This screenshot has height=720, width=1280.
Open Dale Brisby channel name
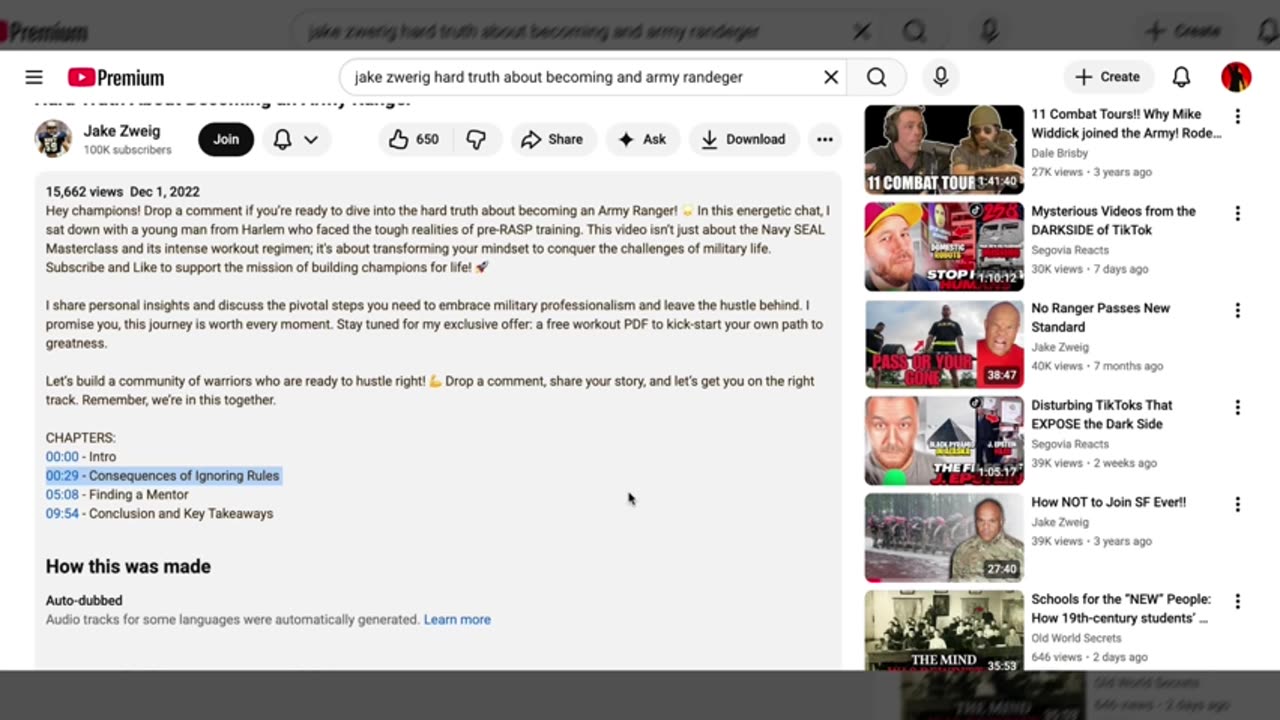click(1059, 153)
